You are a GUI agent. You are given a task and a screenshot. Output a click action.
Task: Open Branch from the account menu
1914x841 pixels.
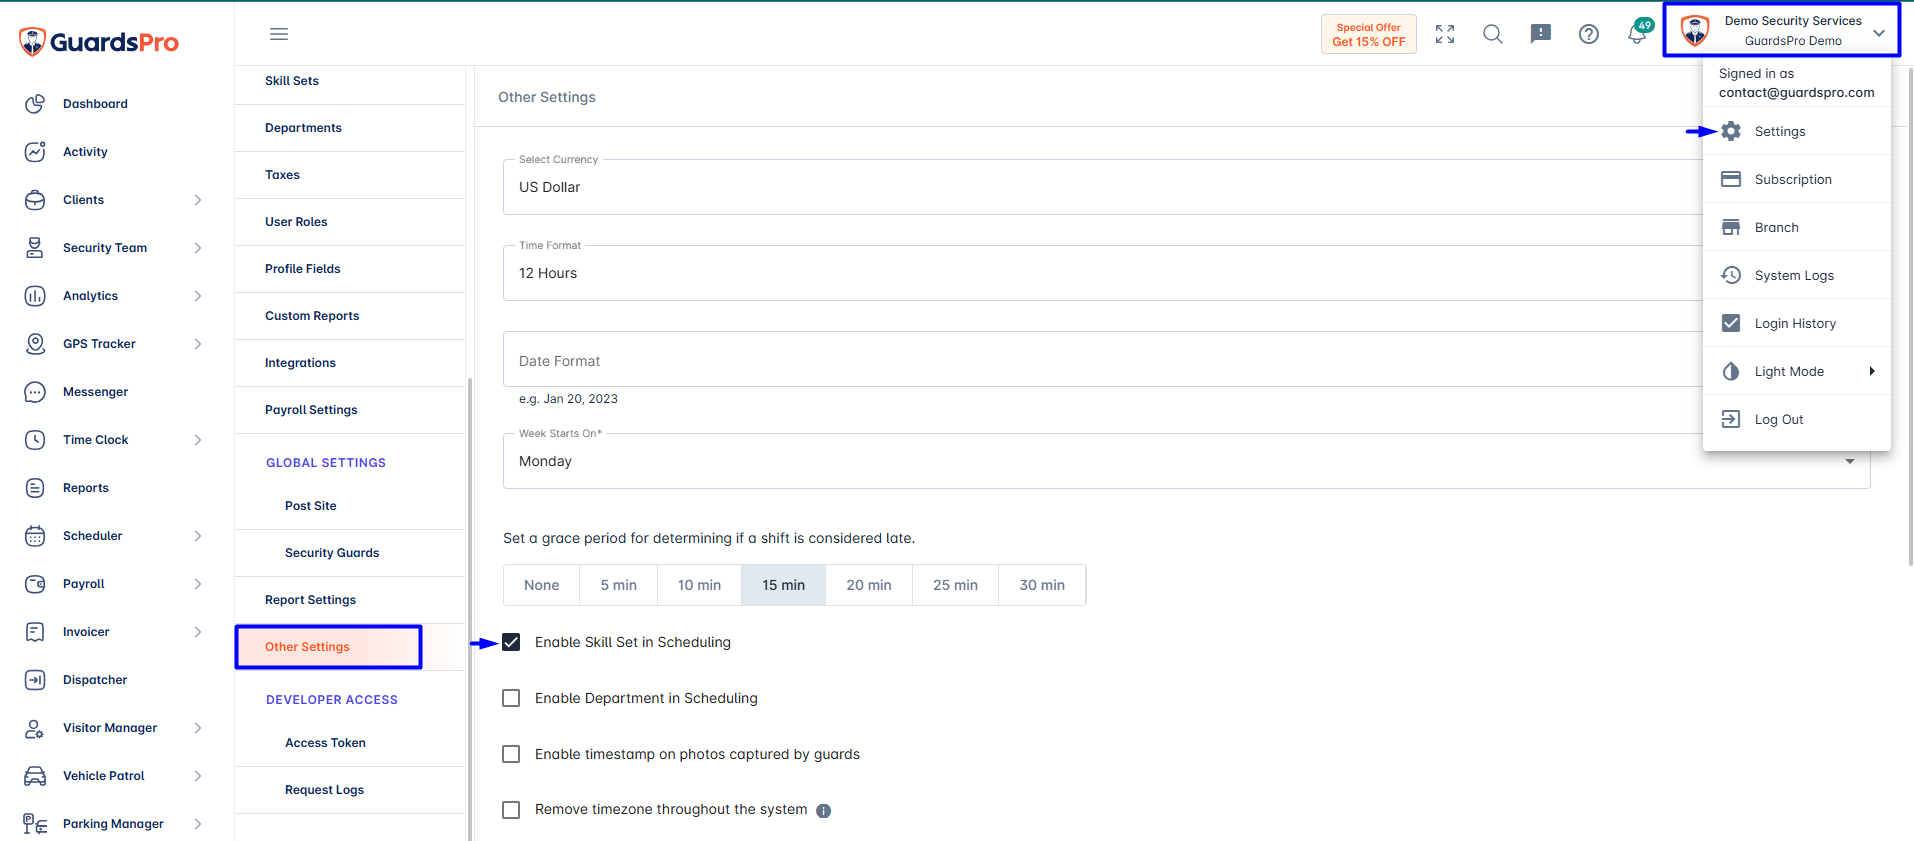coord(1797,227)
